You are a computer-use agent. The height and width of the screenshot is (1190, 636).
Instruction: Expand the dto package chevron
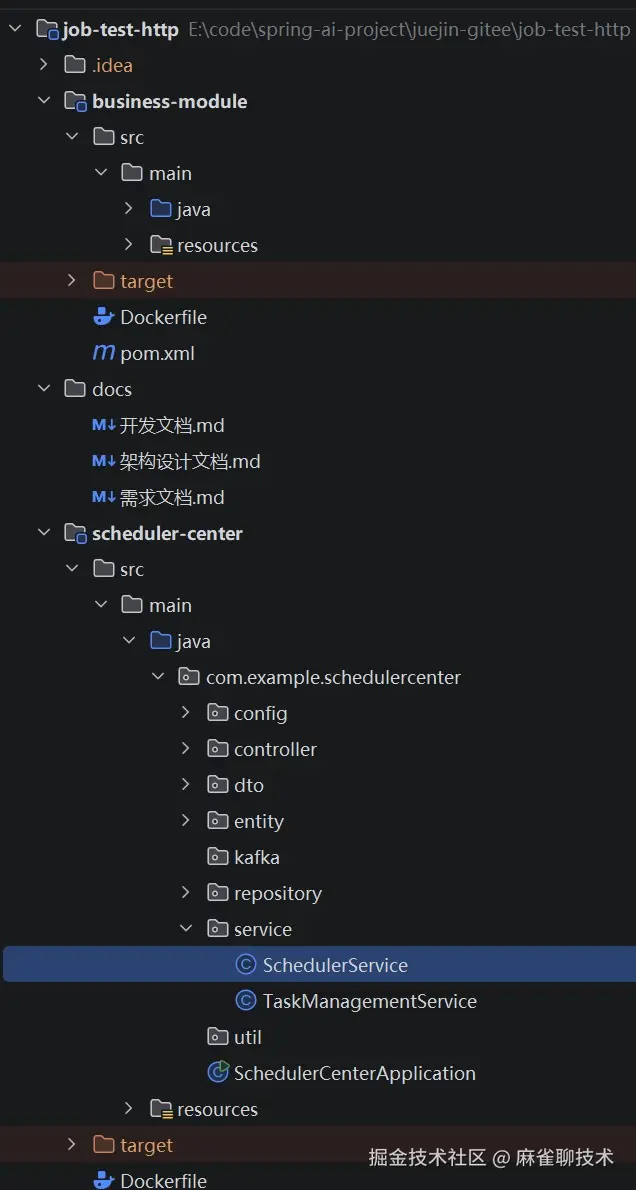[186, 785]
